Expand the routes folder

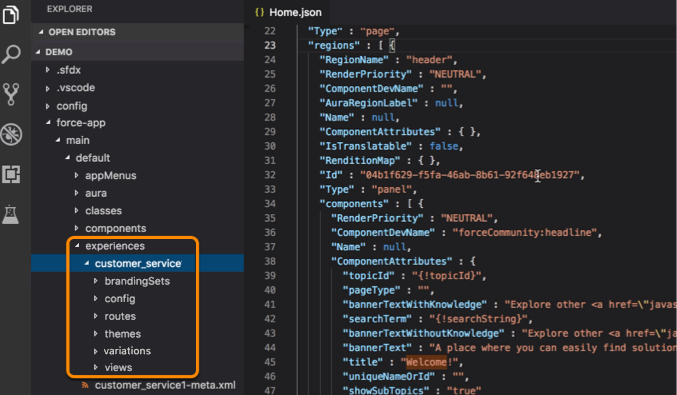(x=96, y=316)
